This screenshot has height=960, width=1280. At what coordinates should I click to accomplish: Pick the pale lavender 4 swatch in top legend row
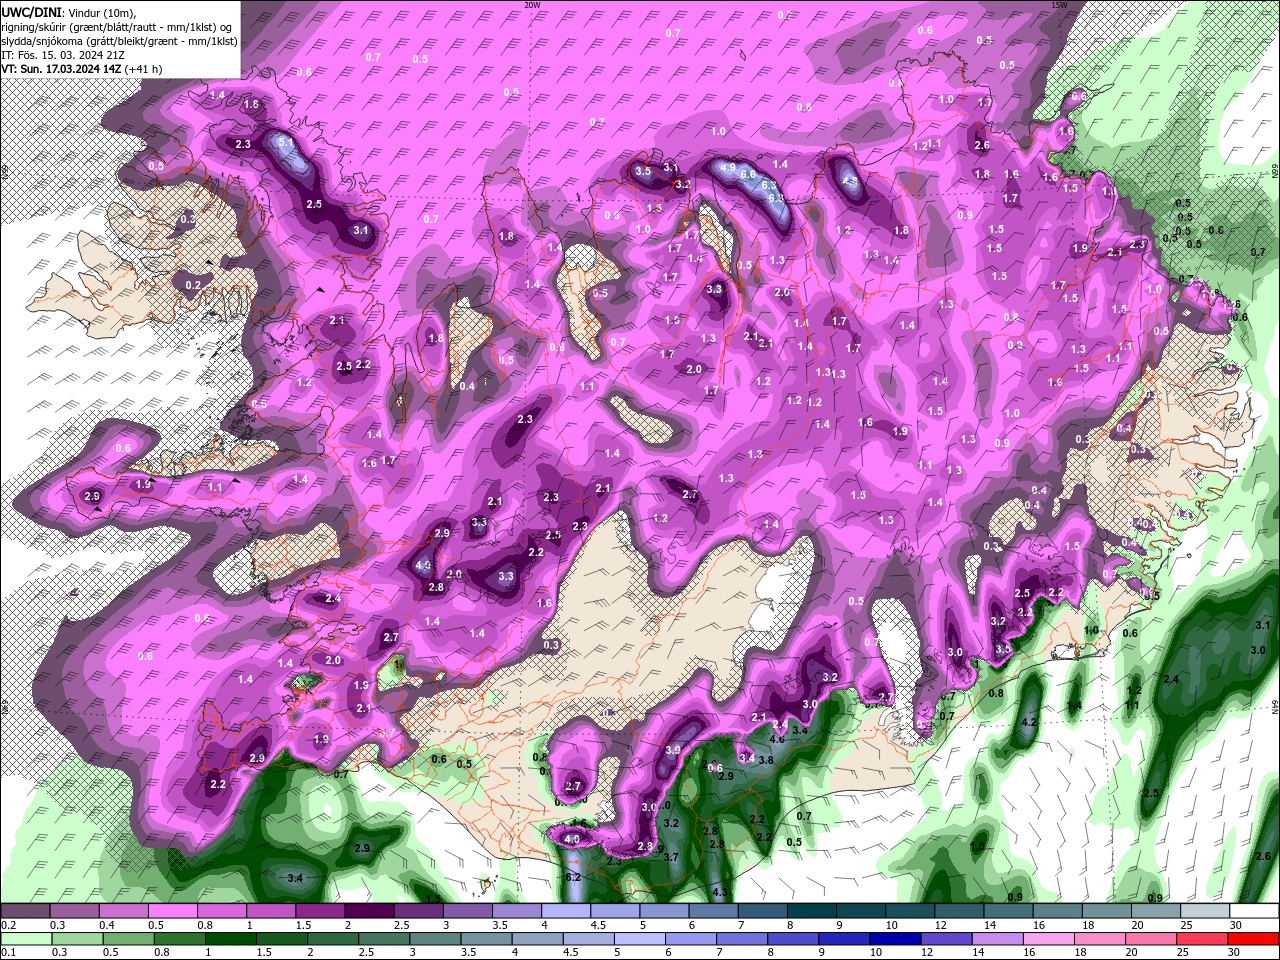point(565,911)
